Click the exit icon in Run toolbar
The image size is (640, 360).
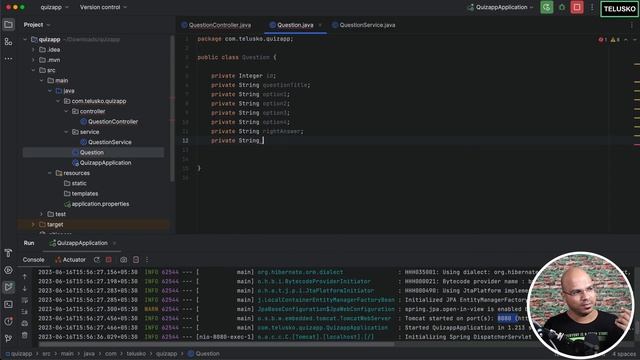[136, 260]
